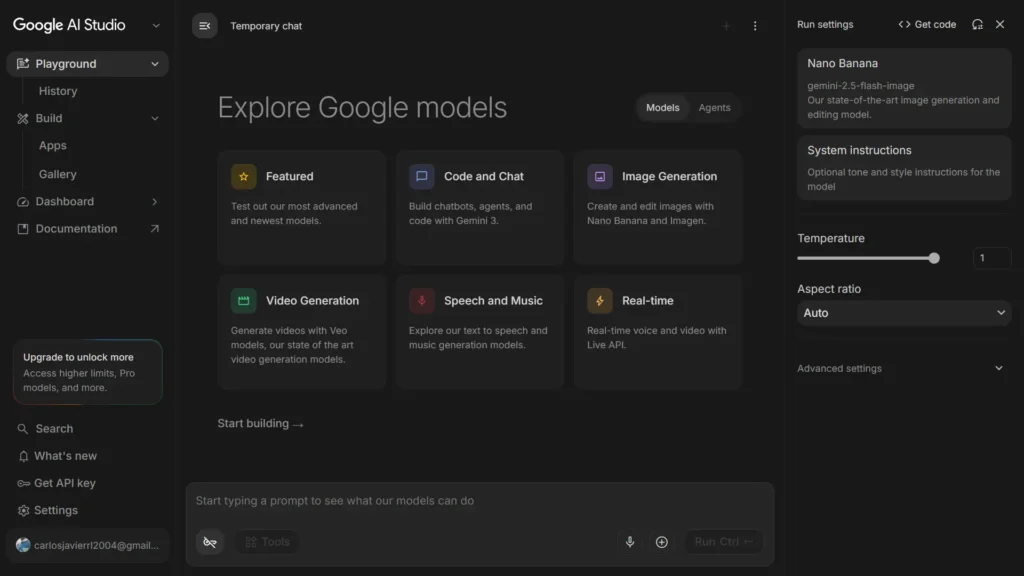1024x576 pixels.
Task: Click the Code and Chat card description text
Action: [470, 214]
